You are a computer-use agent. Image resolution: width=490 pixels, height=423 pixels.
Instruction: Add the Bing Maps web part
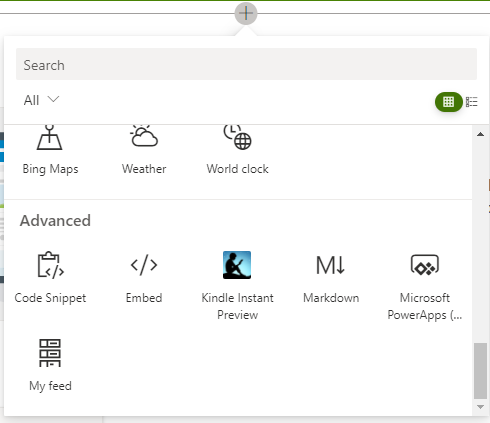50,150
